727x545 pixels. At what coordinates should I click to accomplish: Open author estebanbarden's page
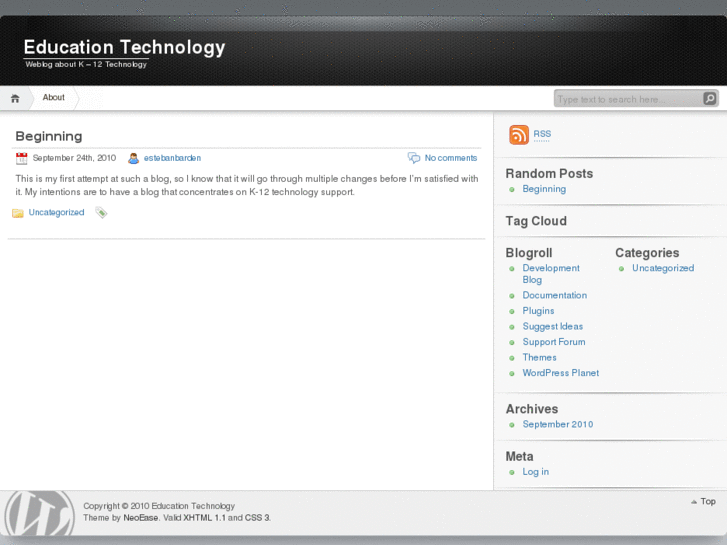tap(172, 158)
